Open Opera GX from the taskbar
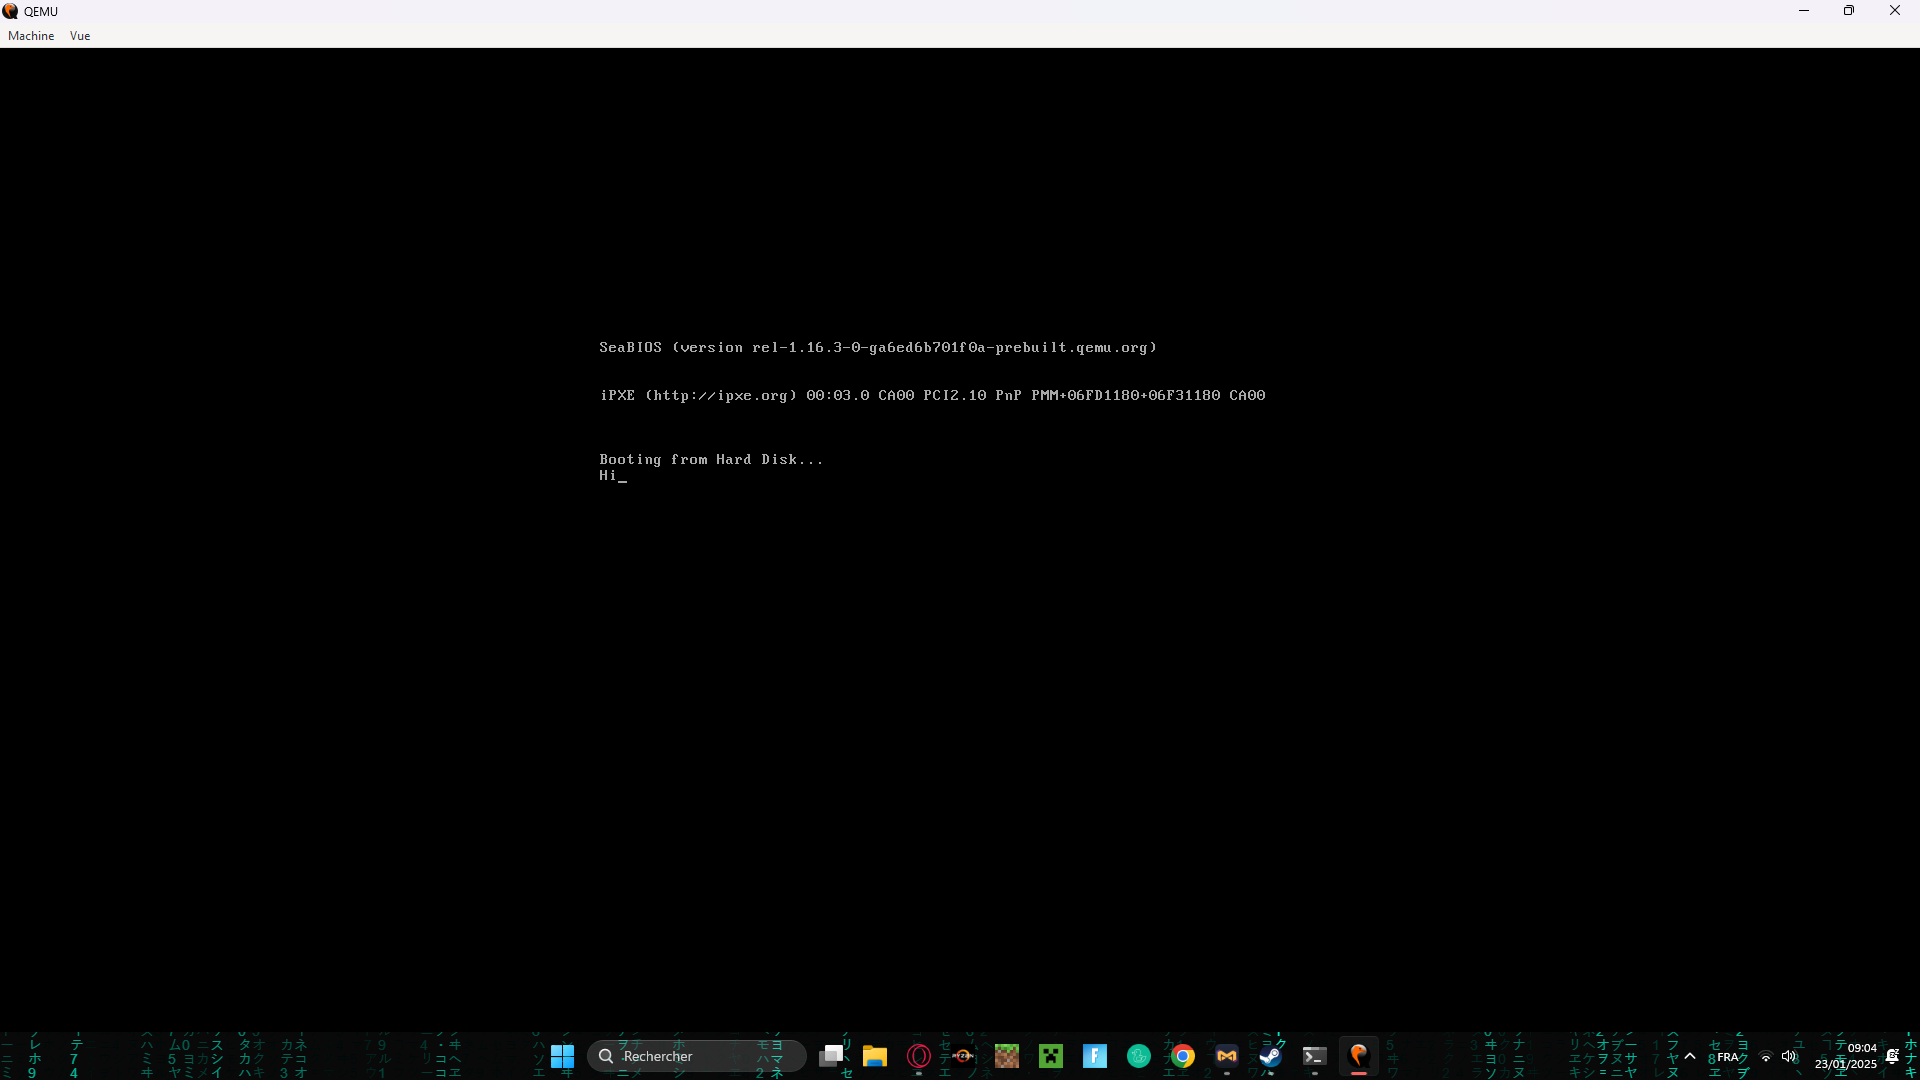The width and height of the screenshot is (1920, 1080). point(919,1055)
